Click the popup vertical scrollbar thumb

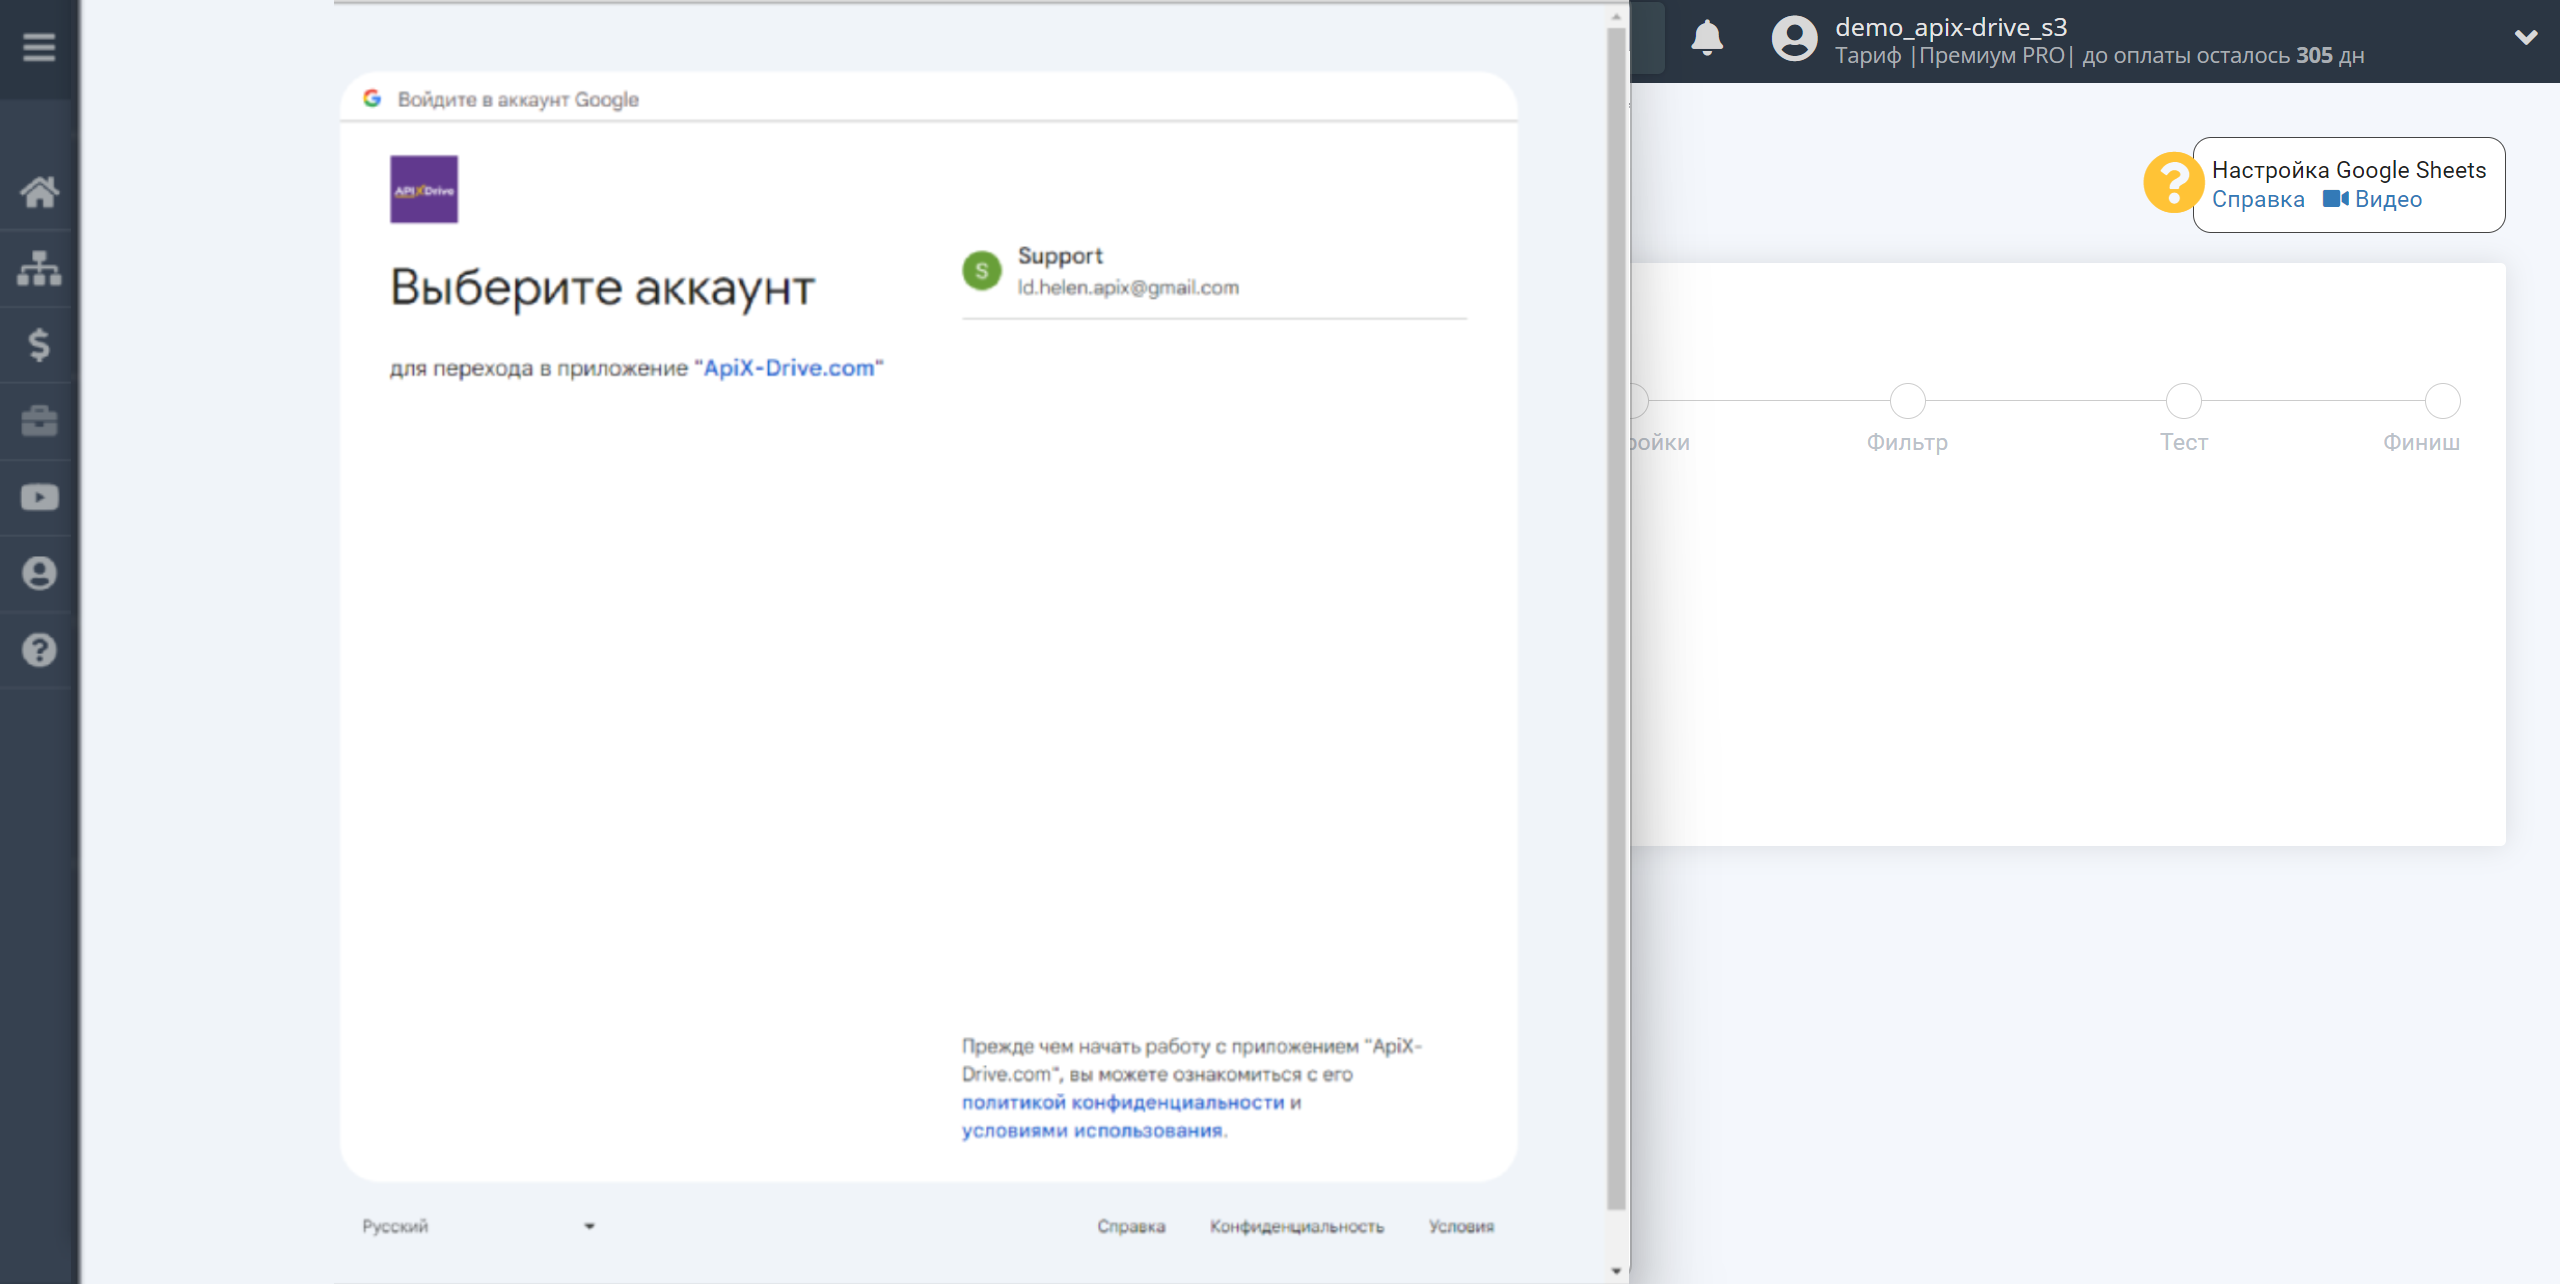click(x=1616, y=618)
